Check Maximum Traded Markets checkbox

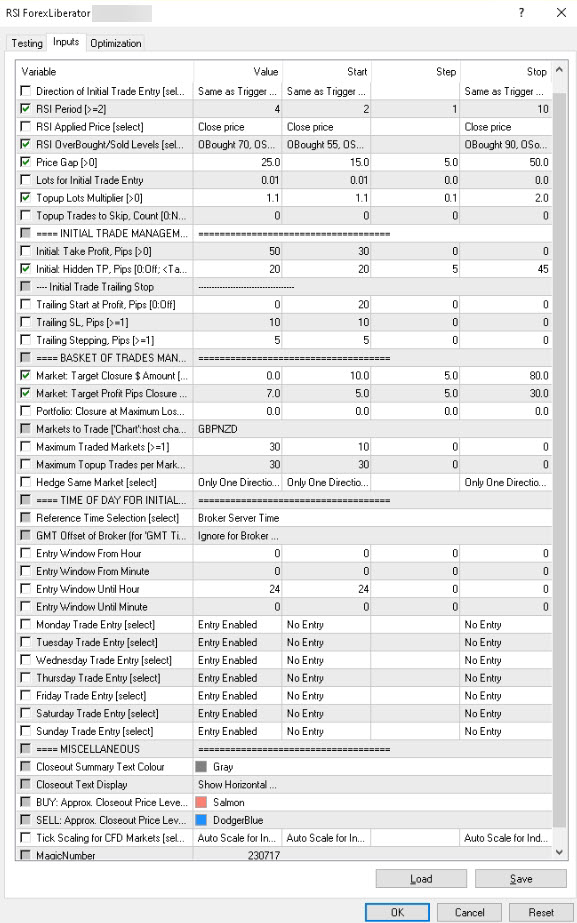point(25,447)
